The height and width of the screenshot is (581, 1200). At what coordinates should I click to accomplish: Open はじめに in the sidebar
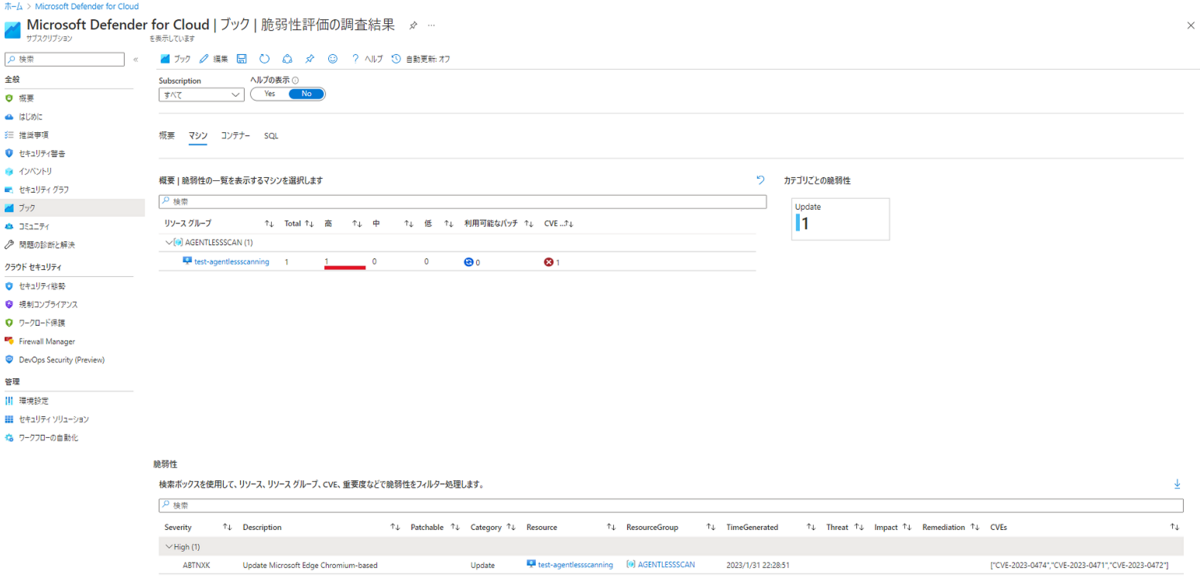31,116
